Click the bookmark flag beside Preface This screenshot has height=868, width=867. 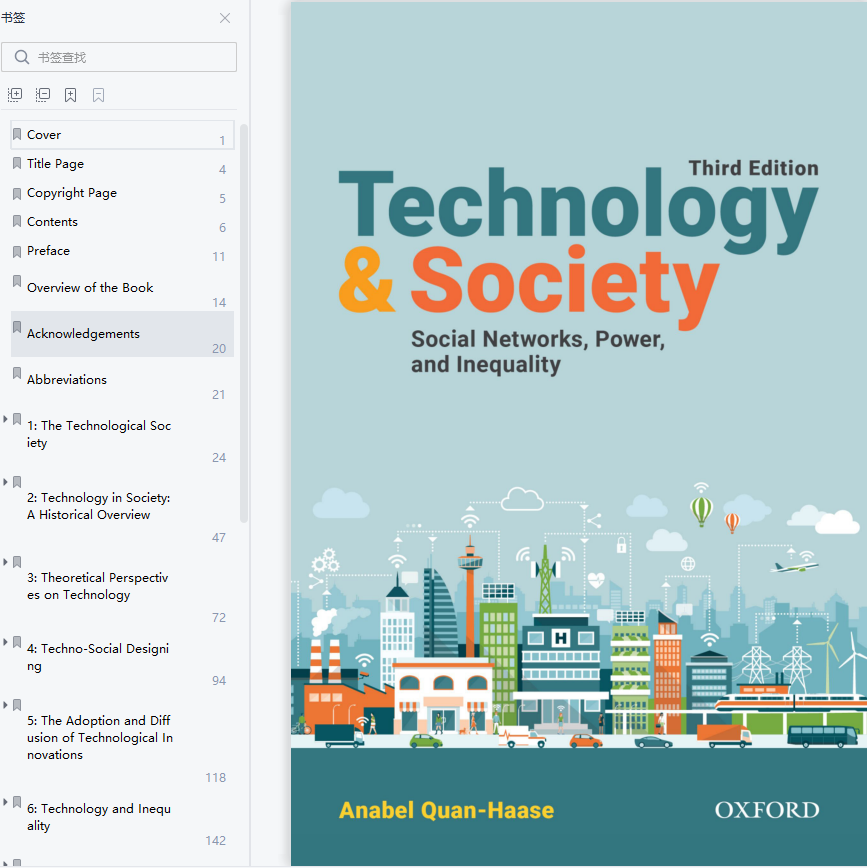click(17, 252)
